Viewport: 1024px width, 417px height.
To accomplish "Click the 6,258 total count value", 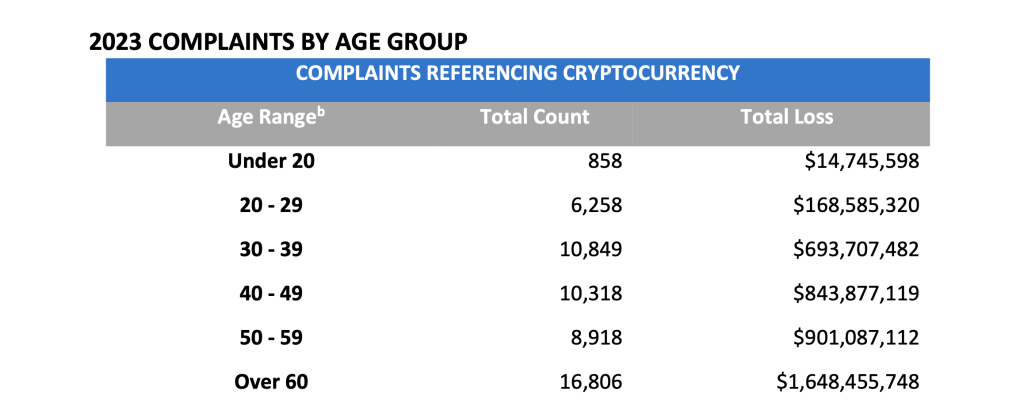I will click(x=596, y=206).
